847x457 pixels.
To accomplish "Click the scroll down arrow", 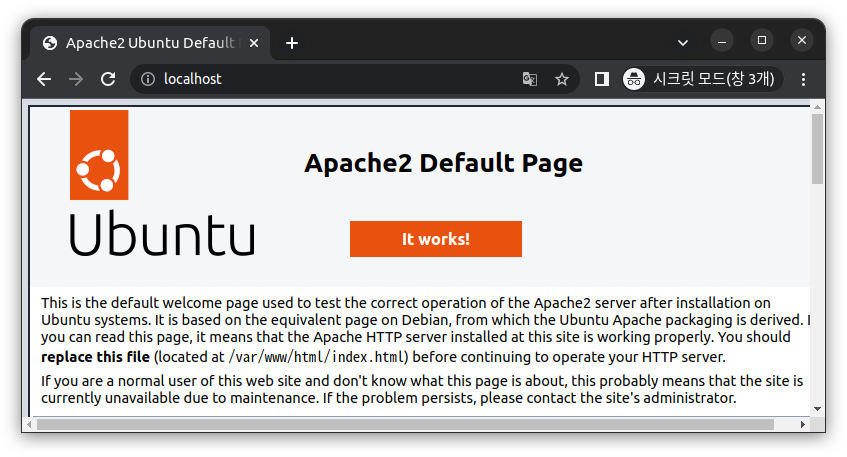I will (x=817, y=409).
